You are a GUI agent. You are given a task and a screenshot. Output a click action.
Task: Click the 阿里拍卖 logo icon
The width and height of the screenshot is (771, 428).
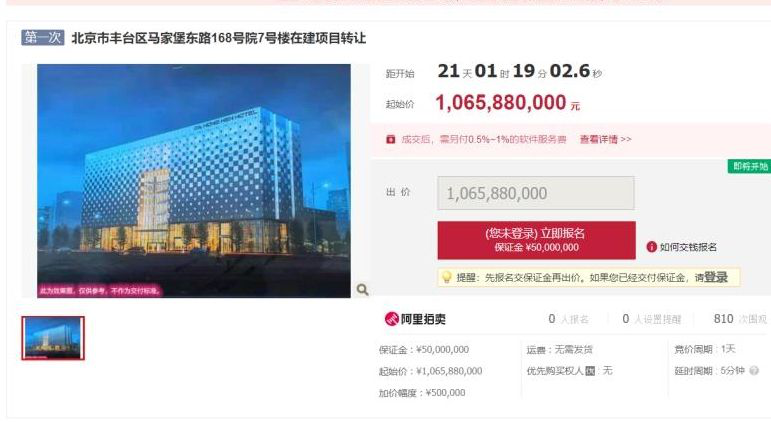point(391,319)
